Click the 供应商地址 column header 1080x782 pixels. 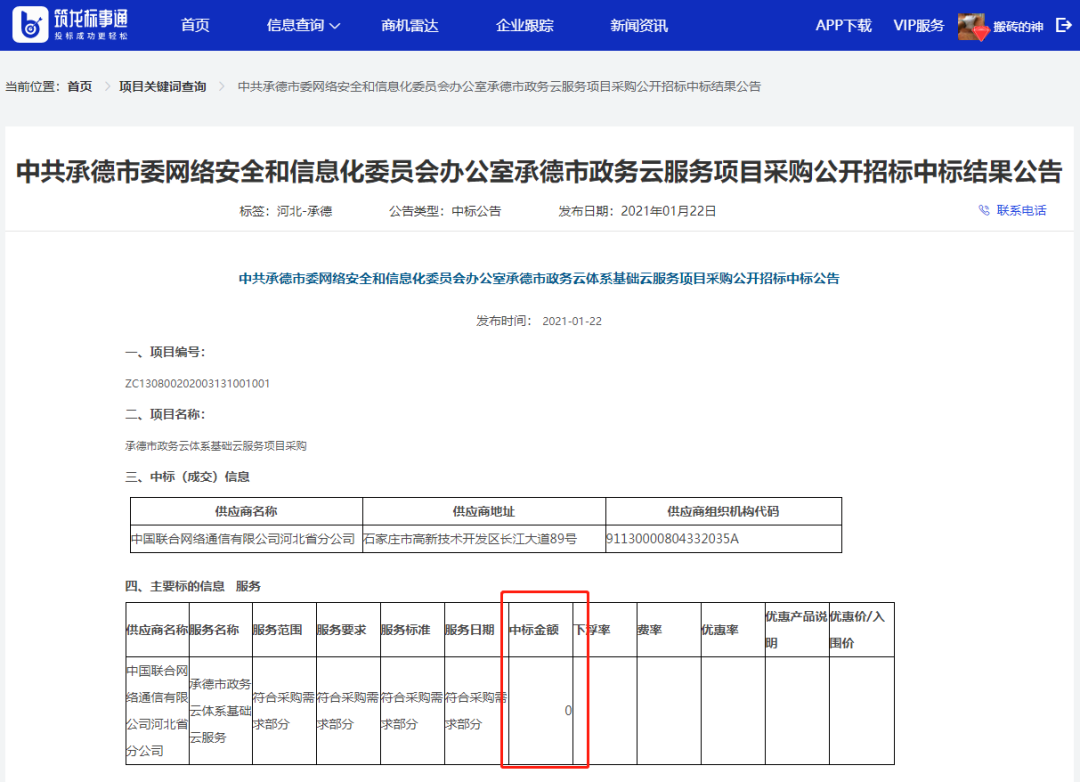click(484, 511)
